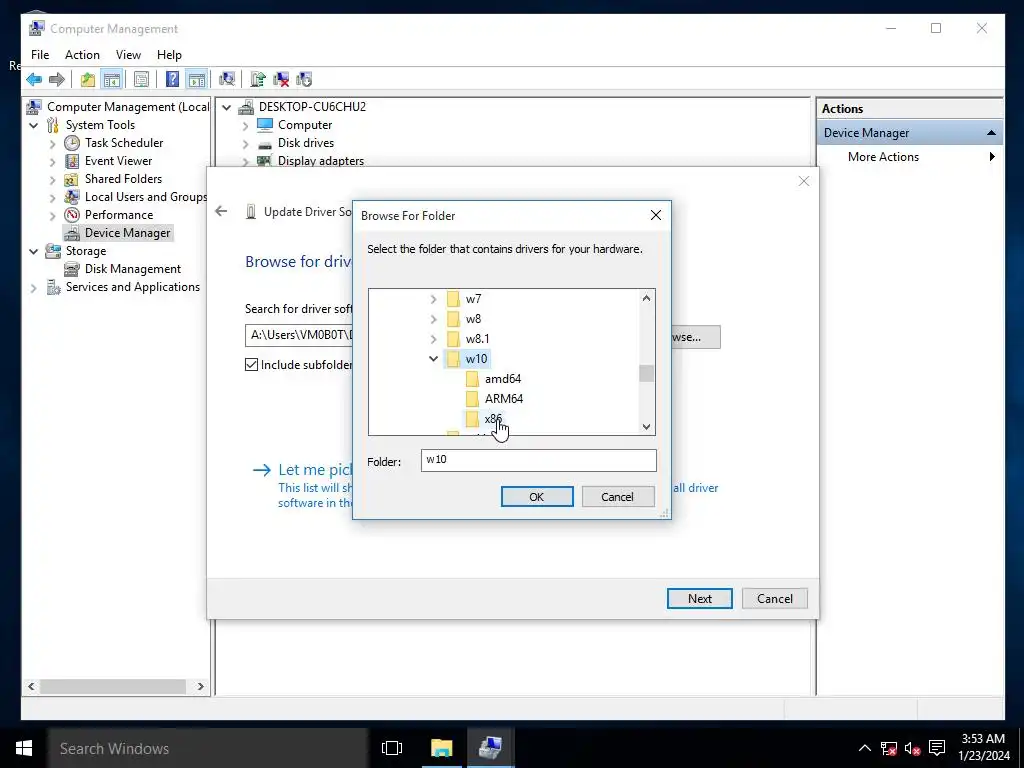Click the wizard back arrow beside Update Driver
This screenshot has height=768, width=1024.
221,211
